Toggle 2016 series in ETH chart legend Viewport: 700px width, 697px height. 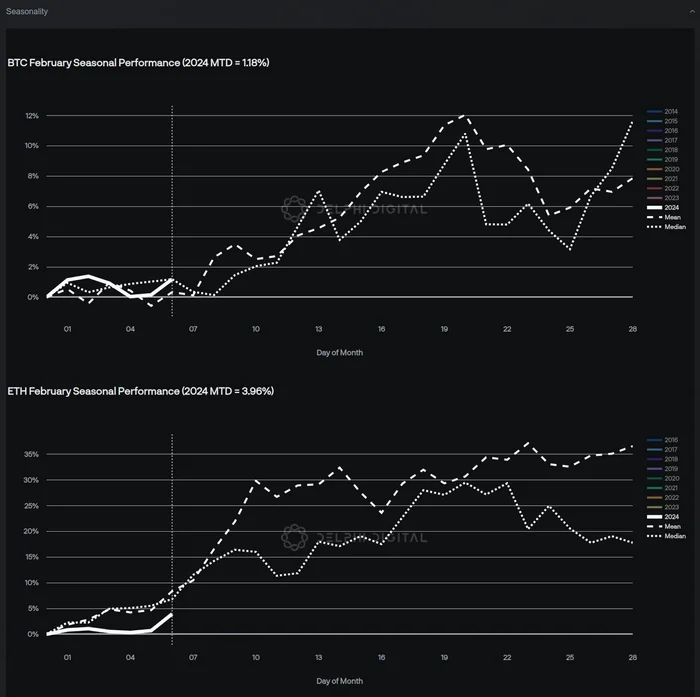tap(662, 440)
